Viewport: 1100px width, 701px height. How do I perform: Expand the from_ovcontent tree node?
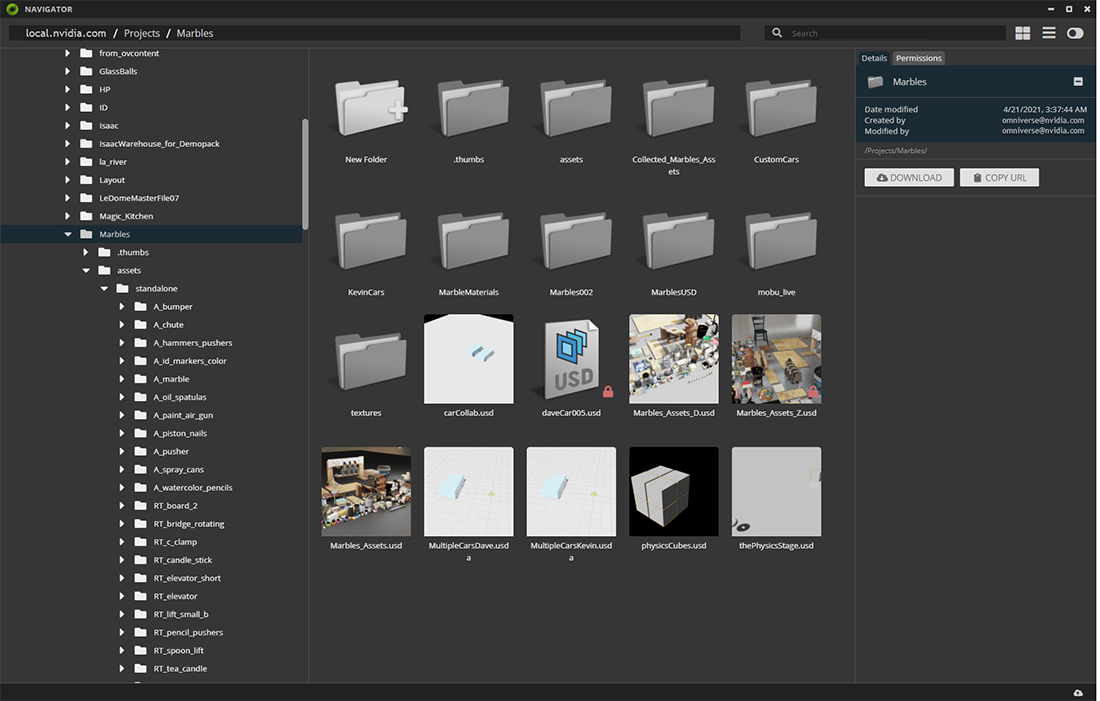pyautogui.click(x=67, y=53)
